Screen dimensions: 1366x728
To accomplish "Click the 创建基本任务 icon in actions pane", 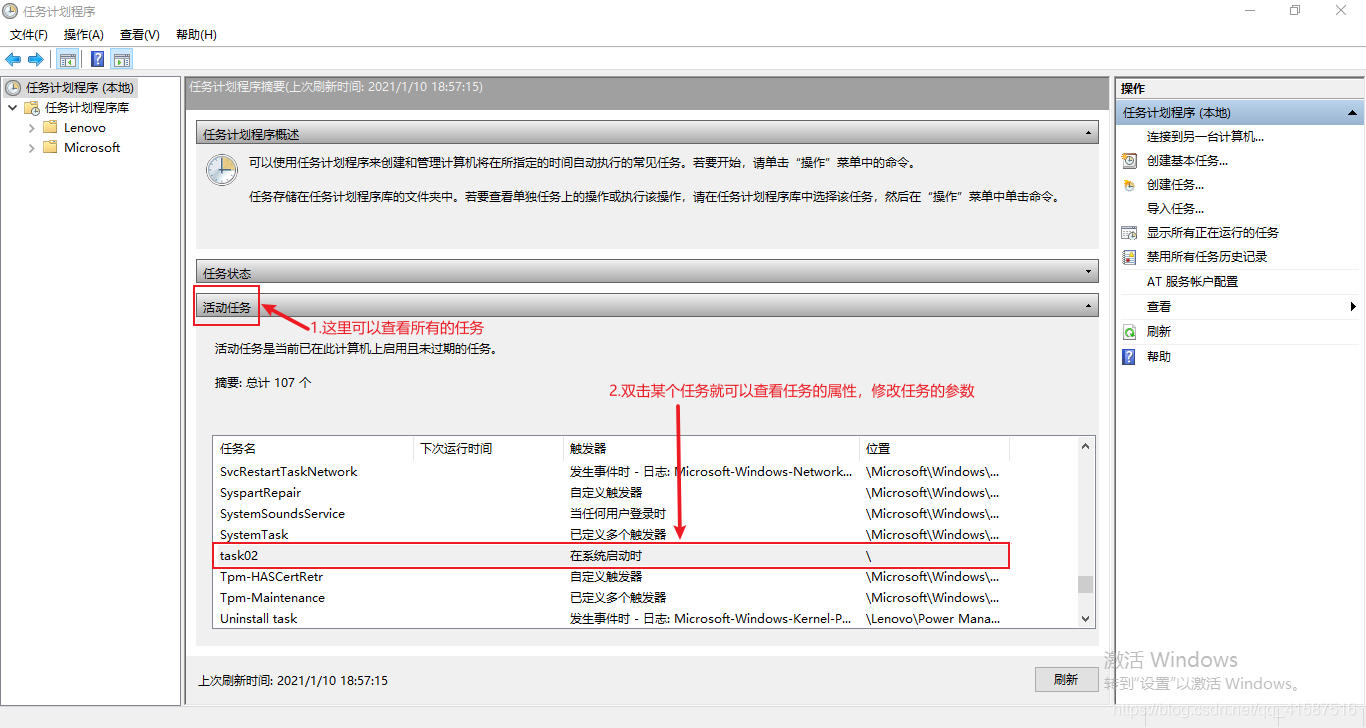I will pos(1129,160).
